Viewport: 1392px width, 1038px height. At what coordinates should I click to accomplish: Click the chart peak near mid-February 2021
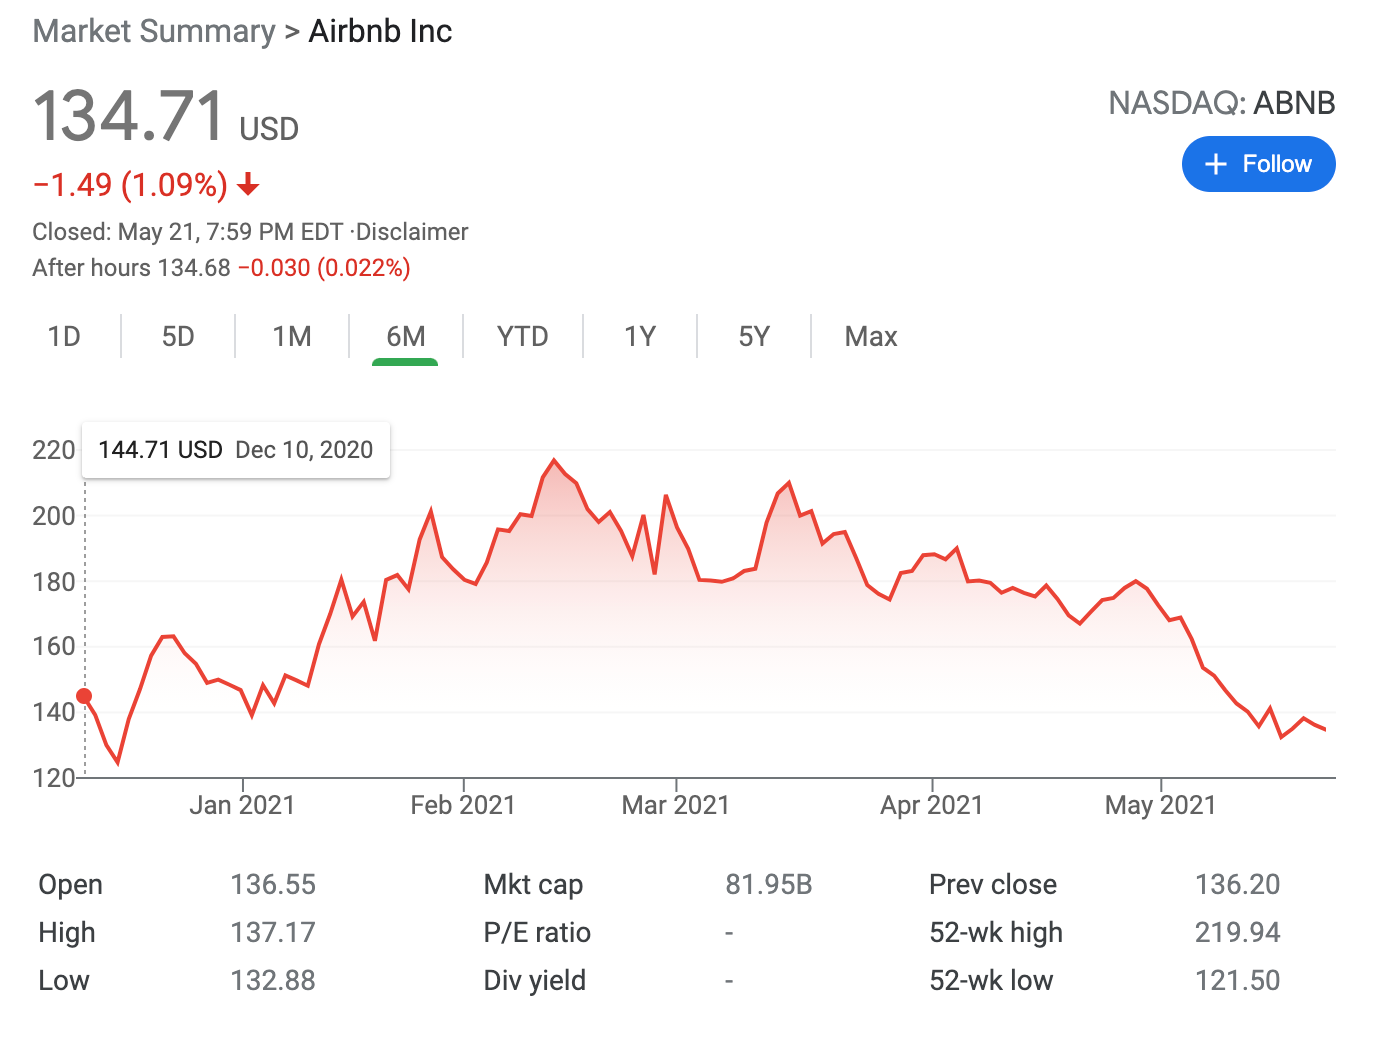(554, 461)
